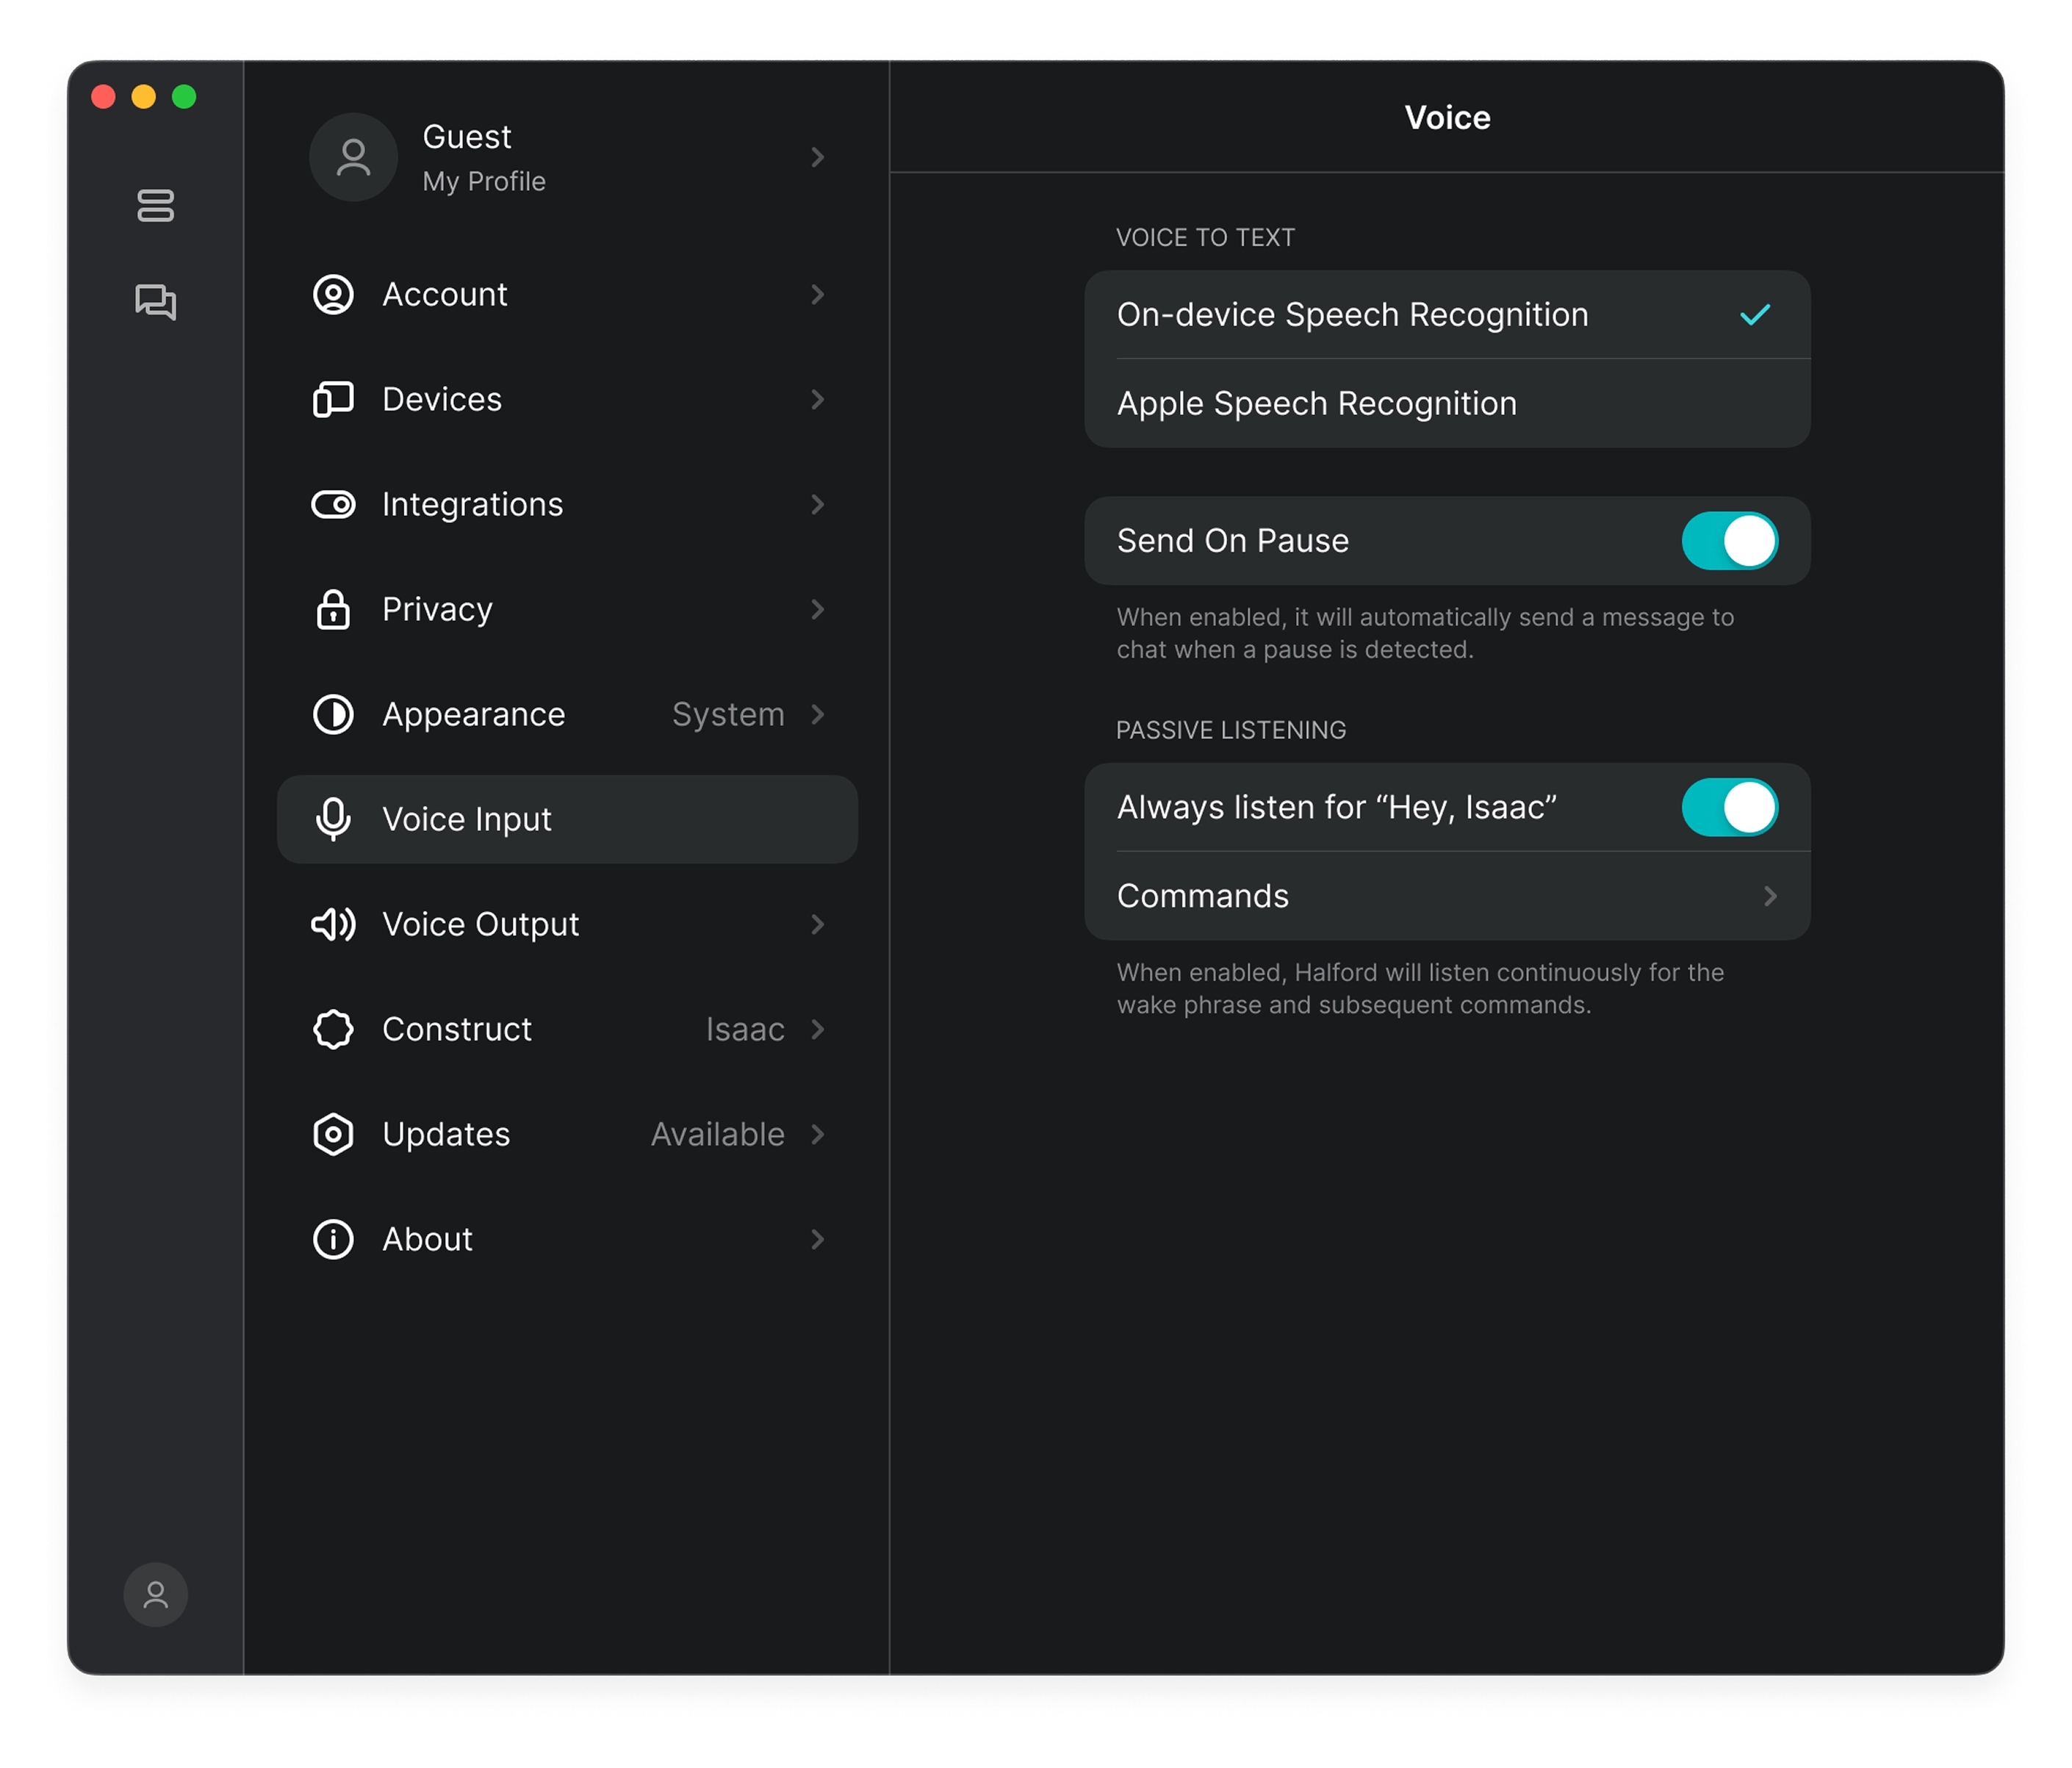The image size is (2072, 1768).
Task: Click the Voice panel title
Action: (1447, 118)
